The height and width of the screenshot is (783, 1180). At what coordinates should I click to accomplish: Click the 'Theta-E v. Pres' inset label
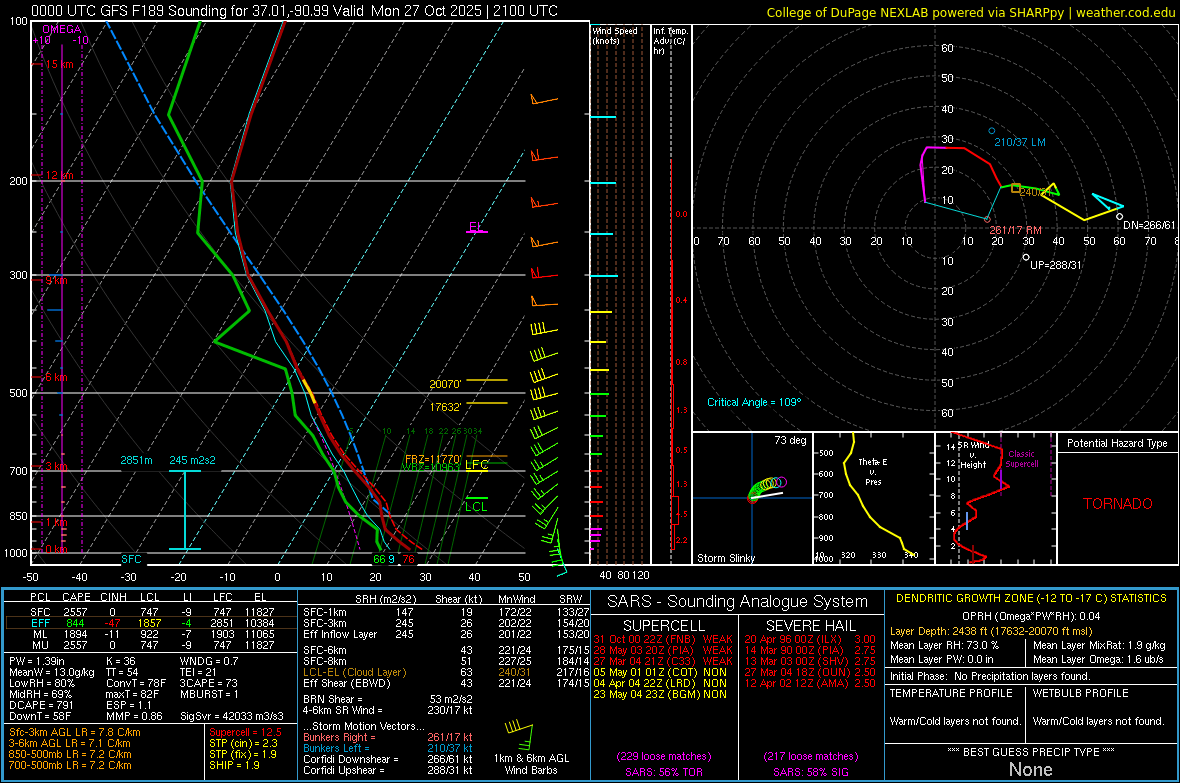click(873, 471)
